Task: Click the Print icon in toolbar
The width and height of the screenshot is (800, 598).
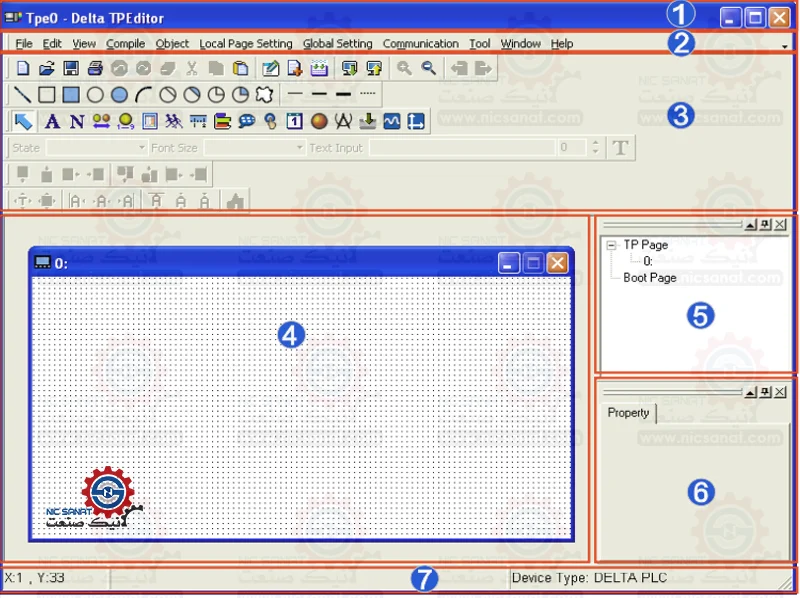Action: coord(95,69)
